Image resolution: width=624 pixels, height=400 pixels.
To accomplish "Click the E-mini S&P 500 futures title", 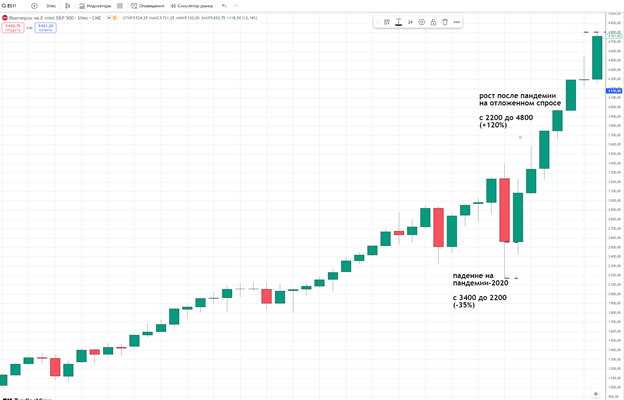I will 55,18.
